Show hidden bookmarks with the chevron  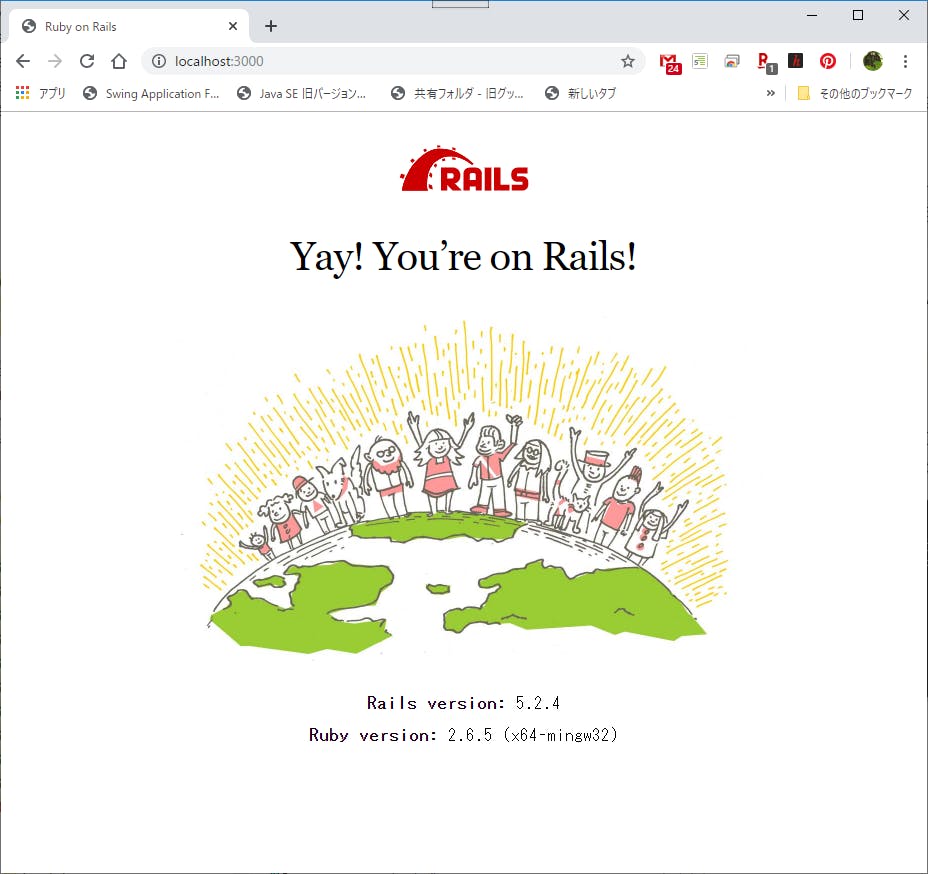pyautogui.click(x=770, y=93)
